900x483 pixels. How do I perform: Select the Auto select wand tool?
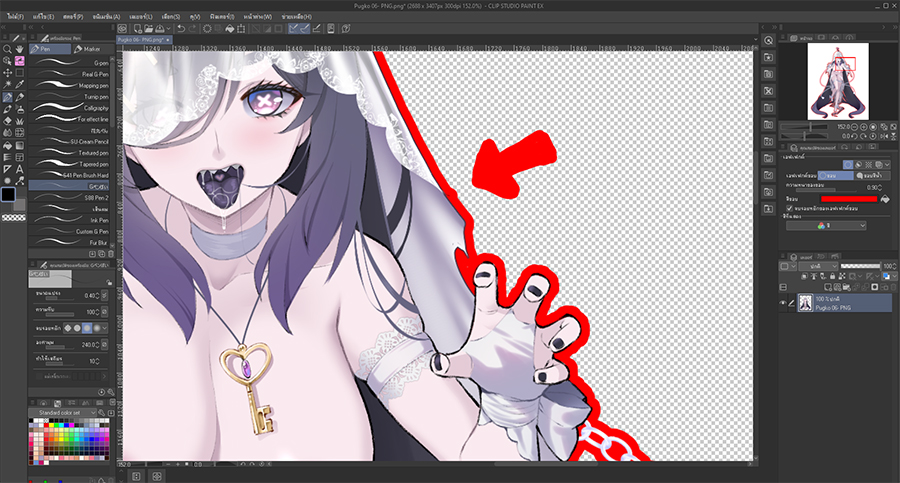(x=7, y=84)
